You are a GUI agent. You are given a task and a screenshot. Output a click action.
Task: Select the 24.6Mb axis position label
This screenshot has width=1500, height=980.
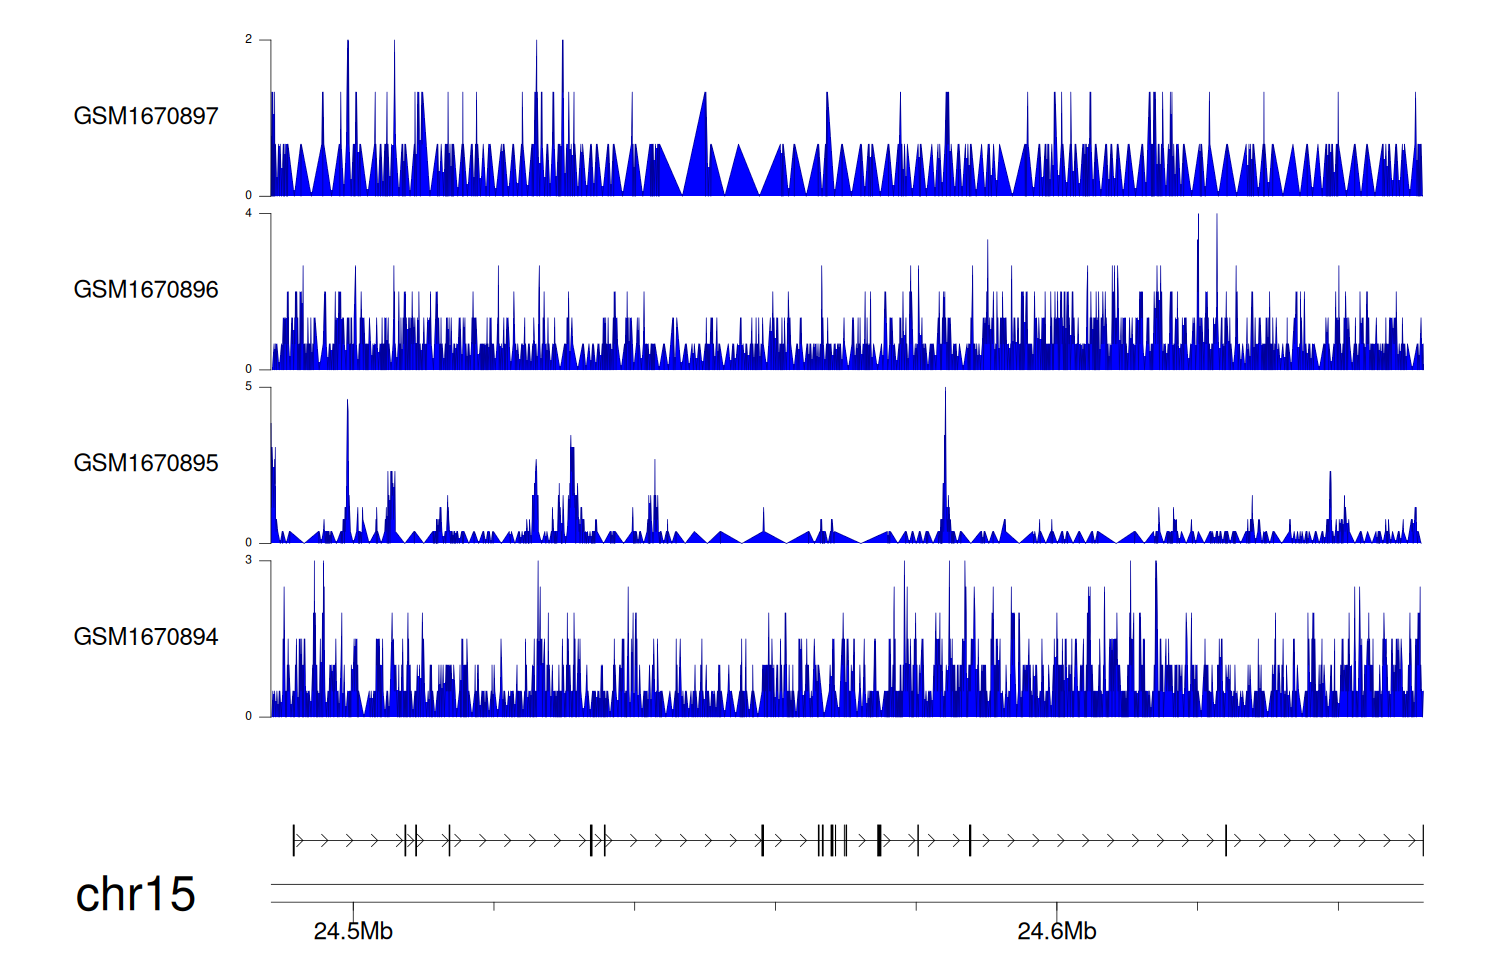tap(1056, 932)
